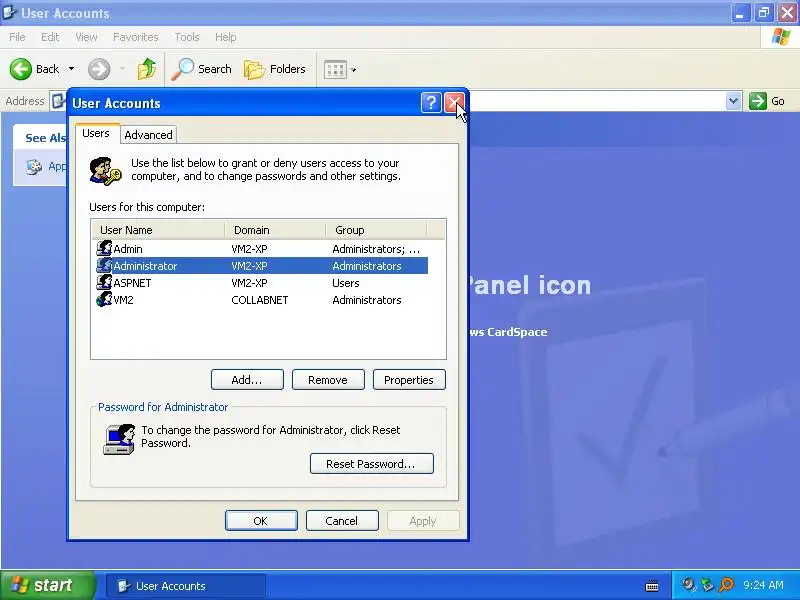This screenshot has width=800, height=600.
Task: Confirm with the OK button
Action: coord(261,521)
